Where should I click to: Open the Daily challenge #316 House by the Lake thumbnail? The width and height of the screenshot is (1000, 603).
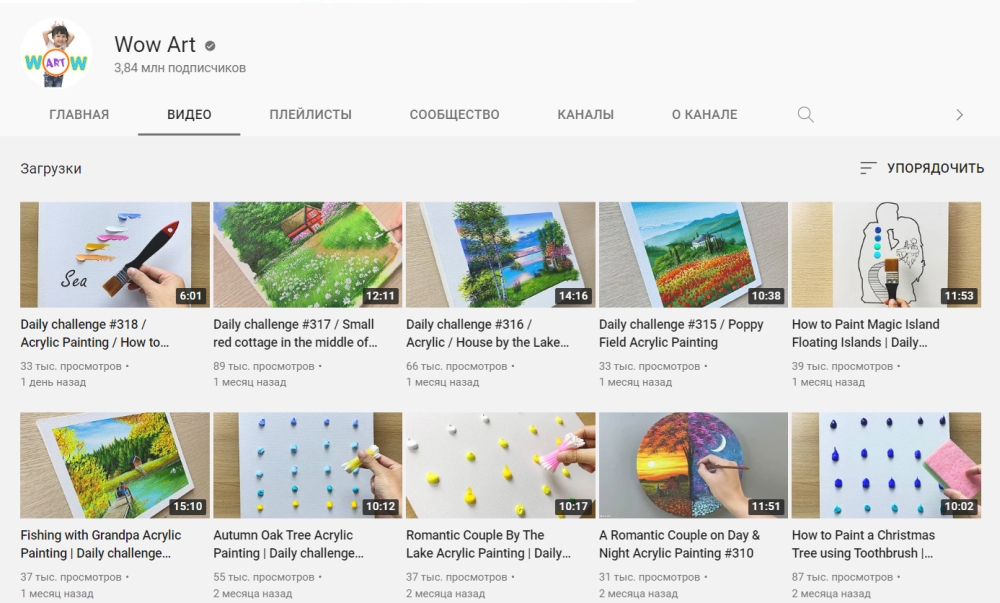tap(501, 255)
